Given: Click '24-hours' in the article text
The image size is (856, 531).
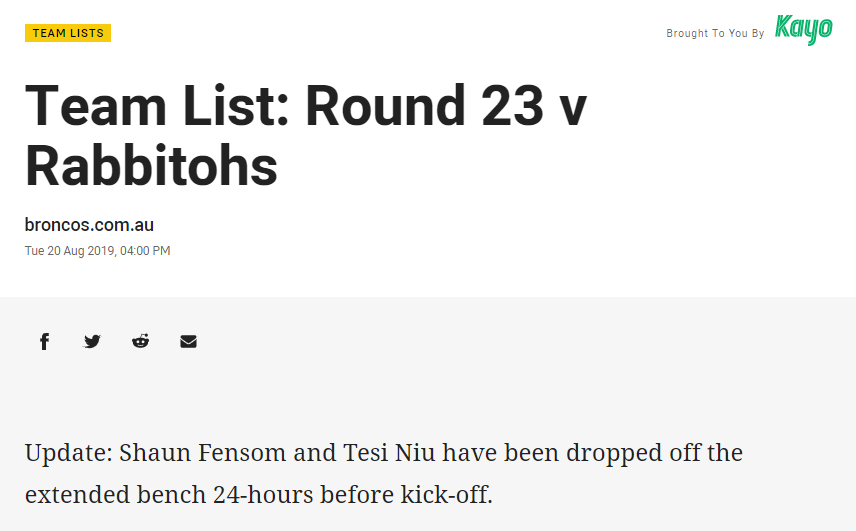Looking at the screenshot, I should click(x=263, y=495).
